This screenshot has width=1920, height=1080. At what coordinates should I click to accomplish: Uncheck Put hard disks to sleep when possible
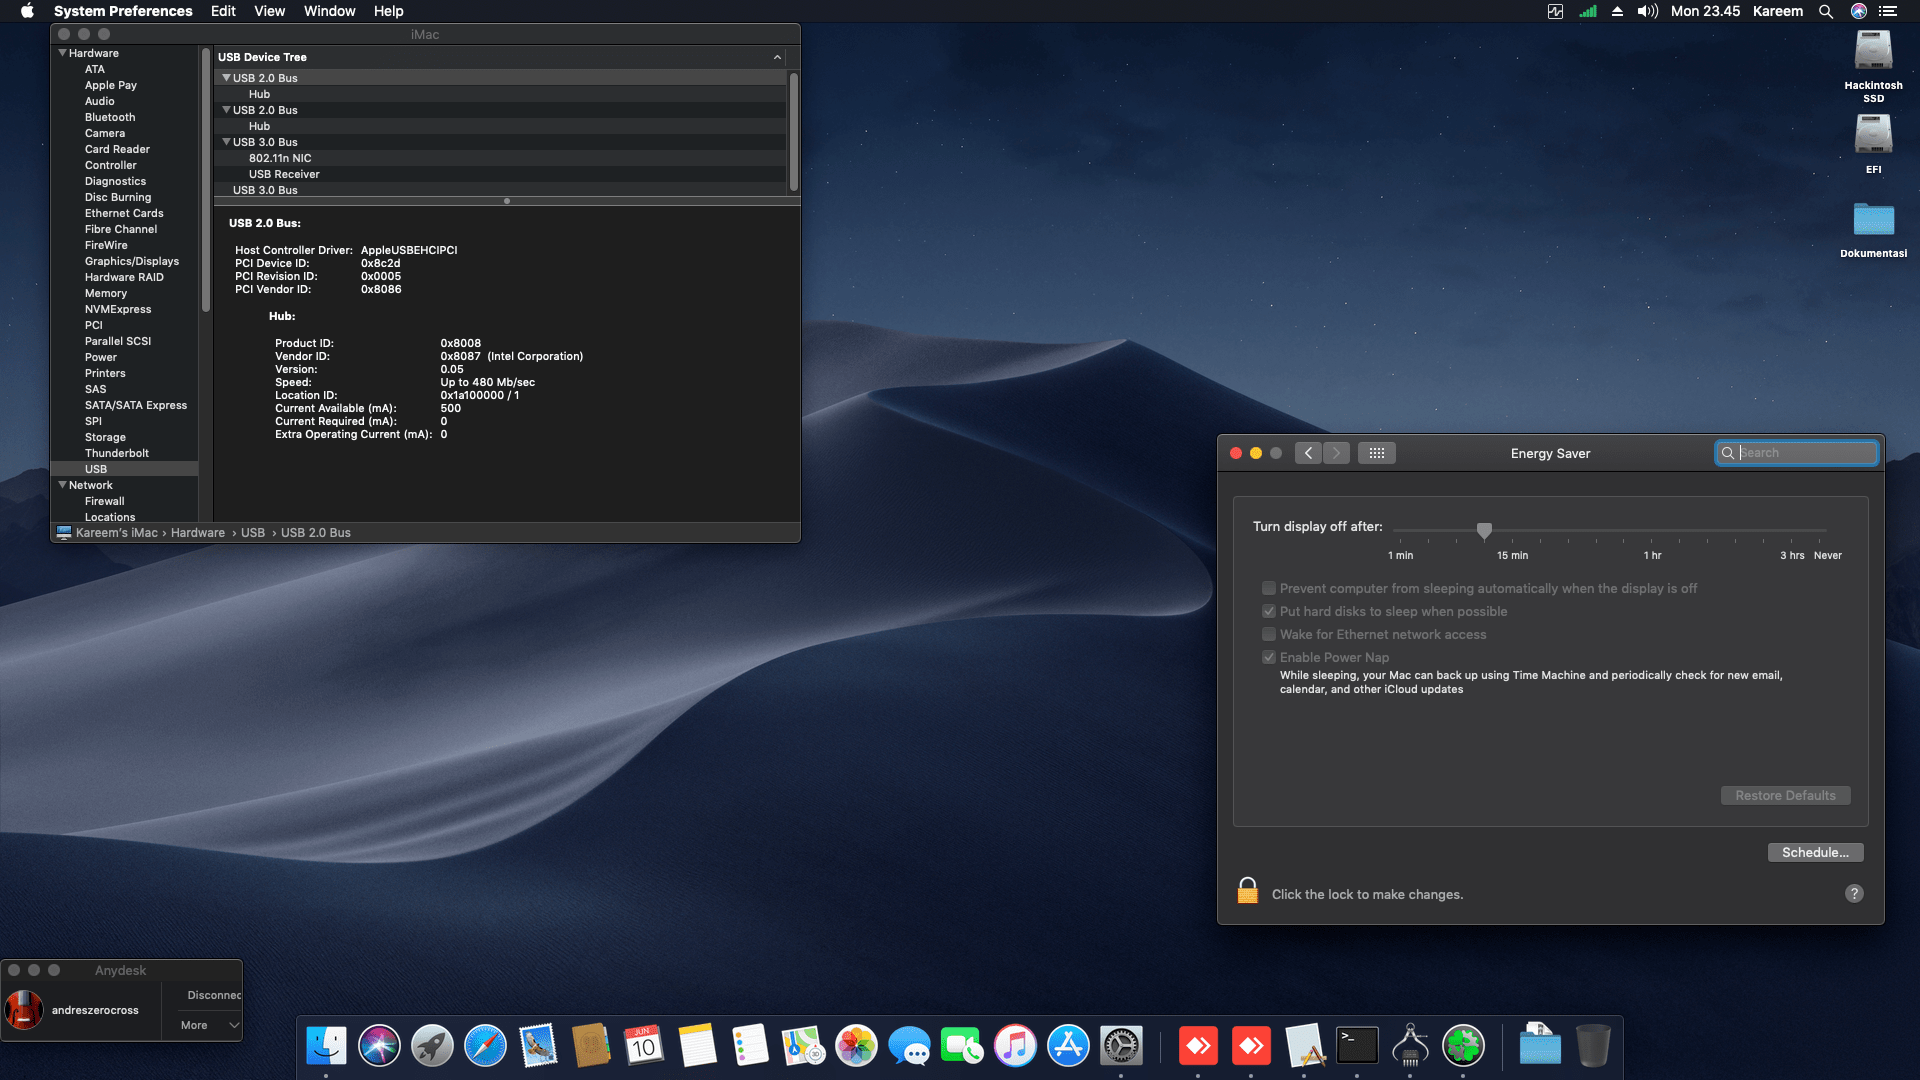tap(1268, 611)
